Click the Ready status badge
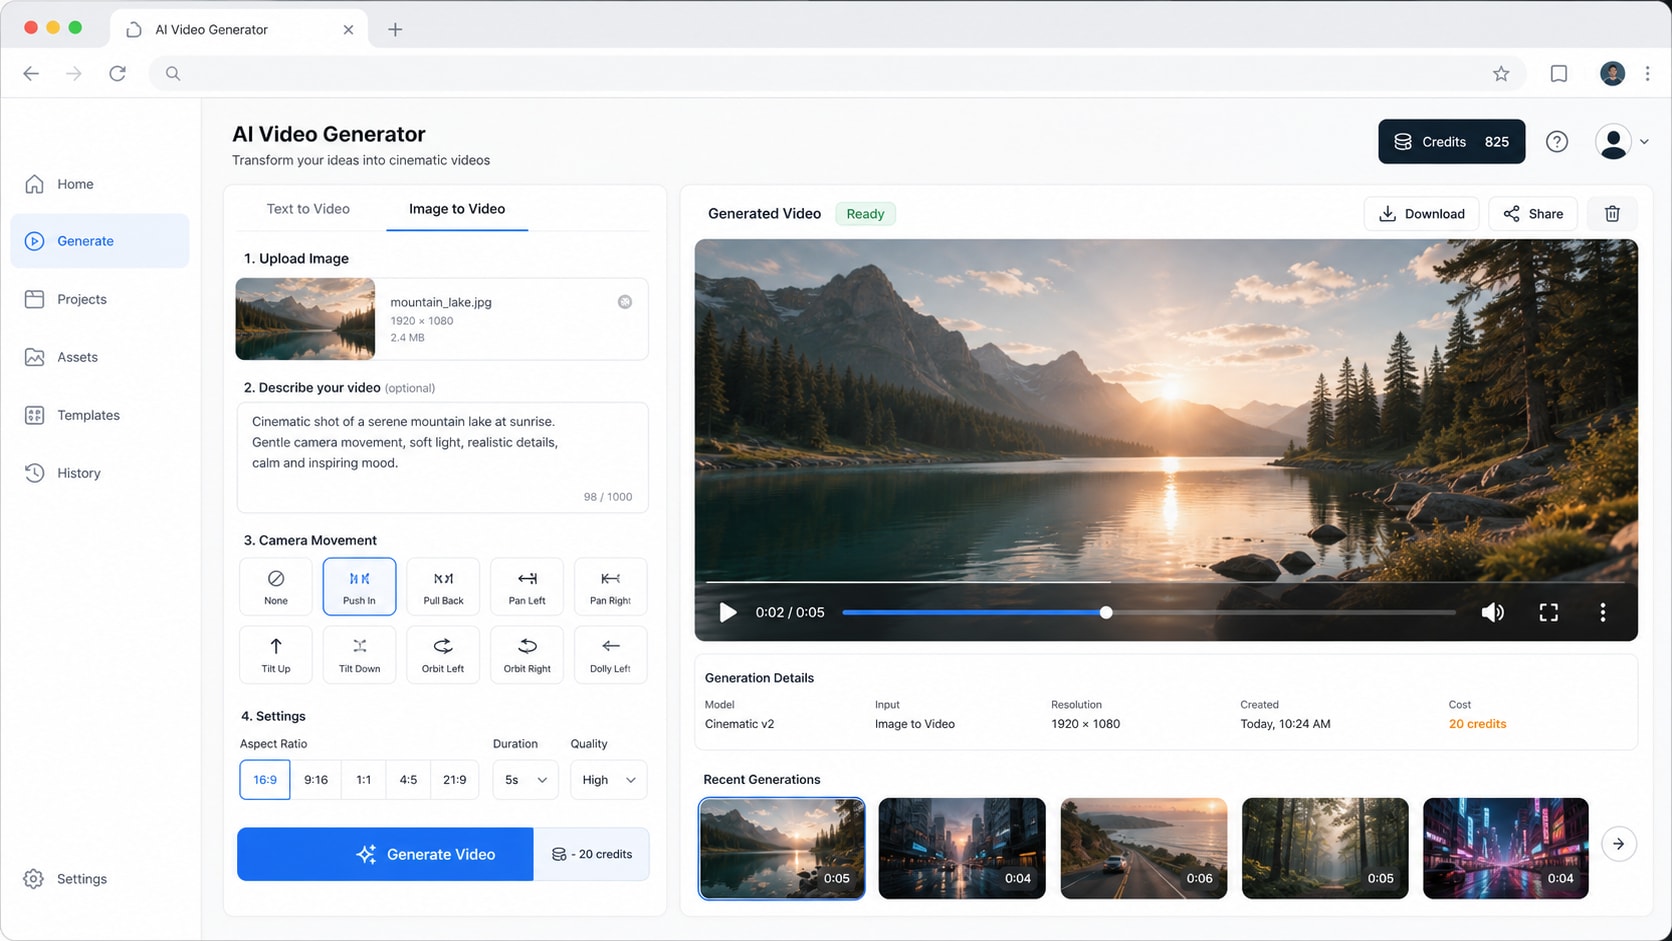The height and width of the screenshot is (941, 1672). (x=865, y=214)
